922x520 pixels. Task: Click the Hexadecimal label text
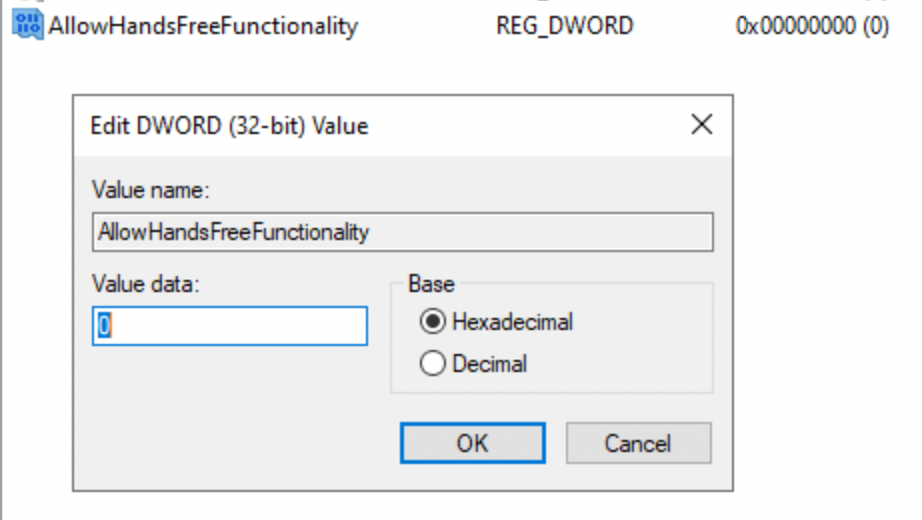512,323
